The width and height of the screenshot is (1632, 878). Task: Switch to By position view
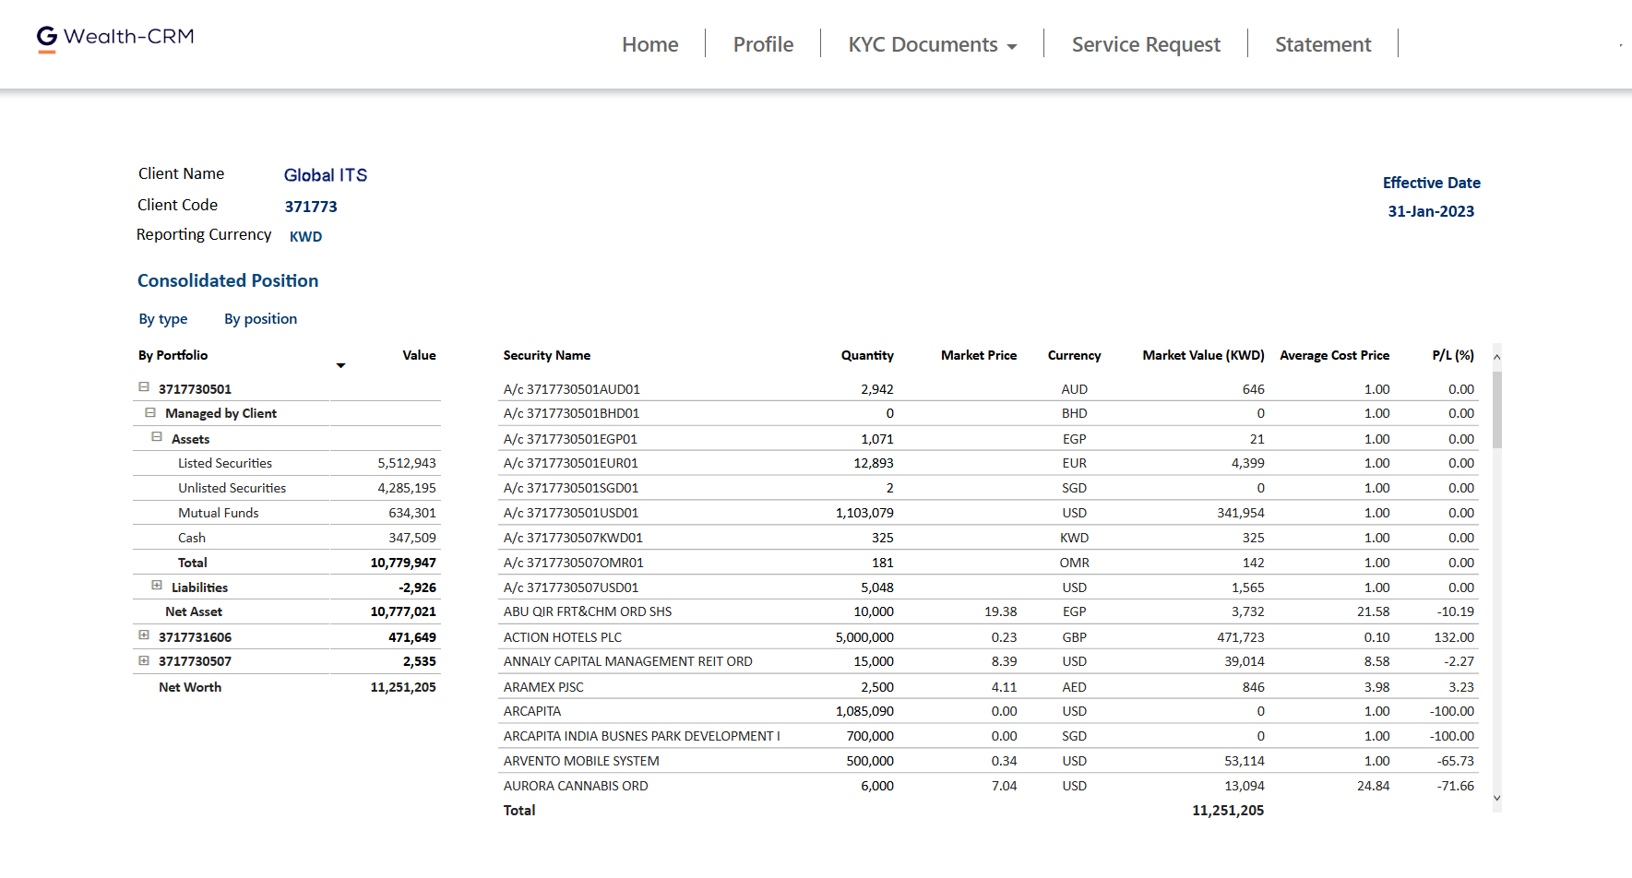pos(260,319)
